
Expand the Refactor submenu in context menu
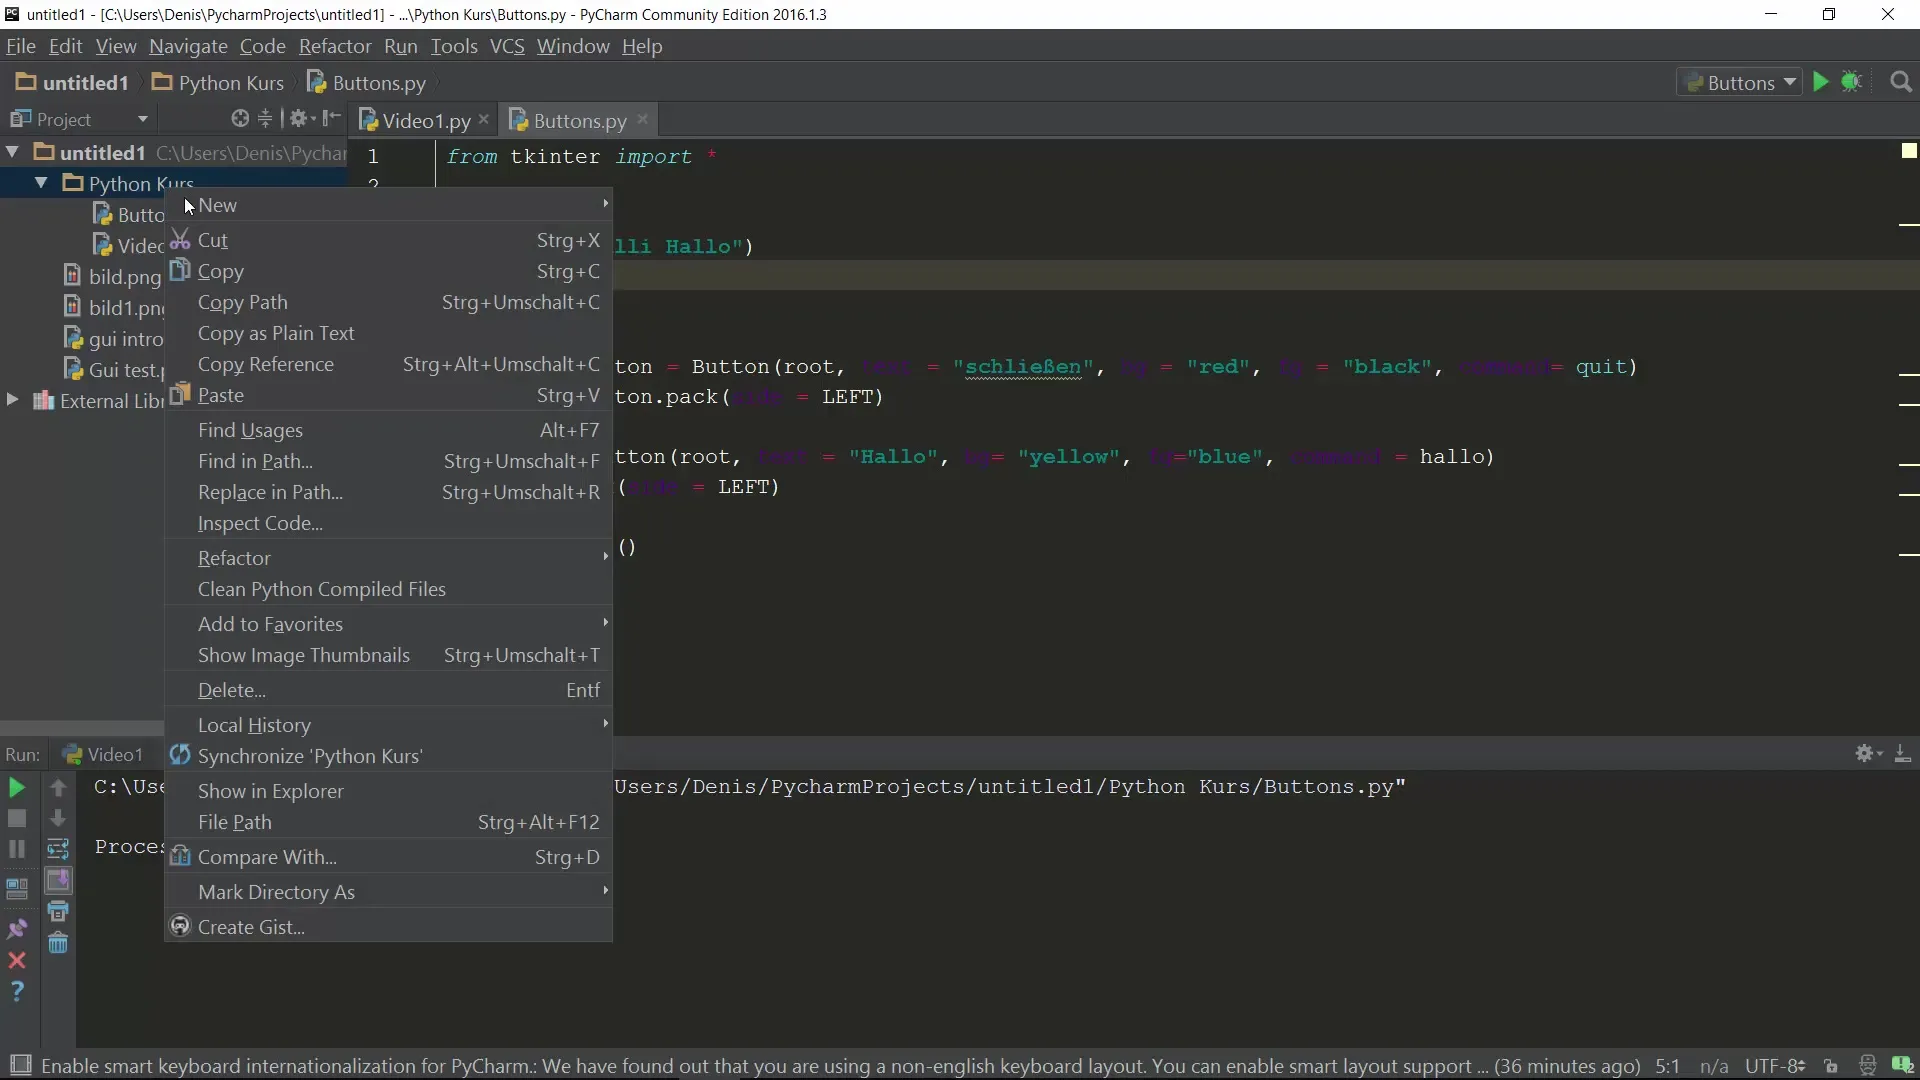(x=388, y=558)
